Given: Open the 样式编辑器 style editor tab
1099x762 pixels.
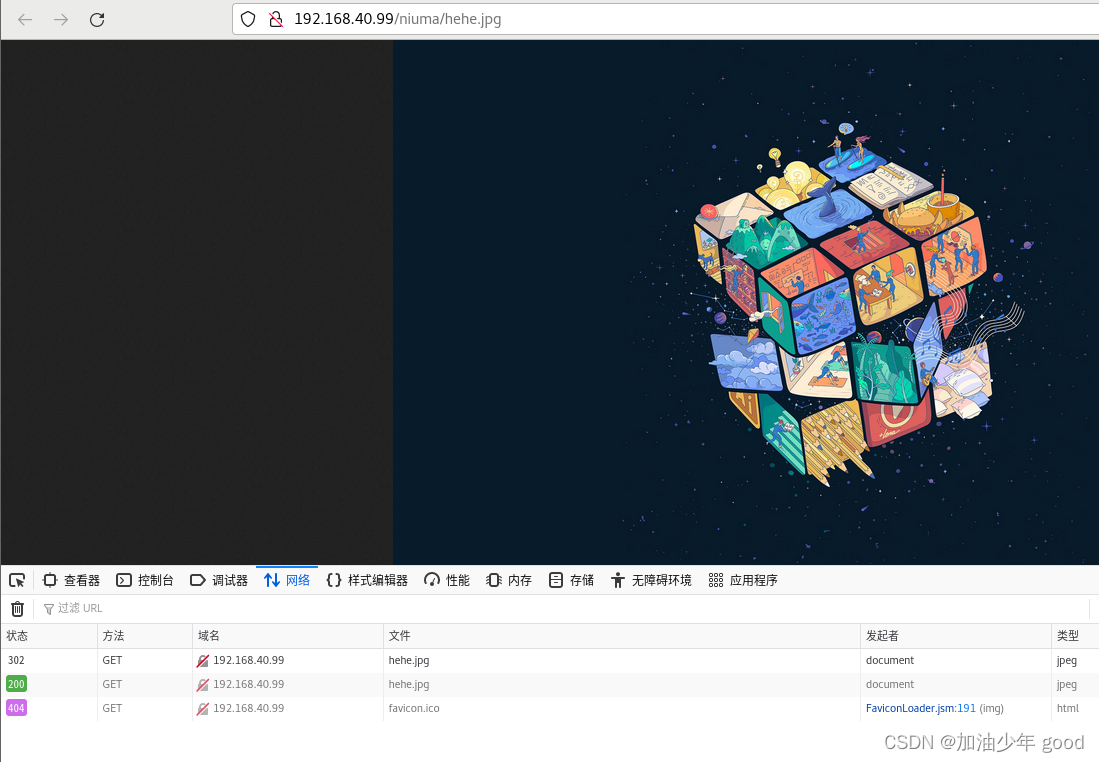Looking at the screenshot, I should pyautogui.click(x=367, y=580).
